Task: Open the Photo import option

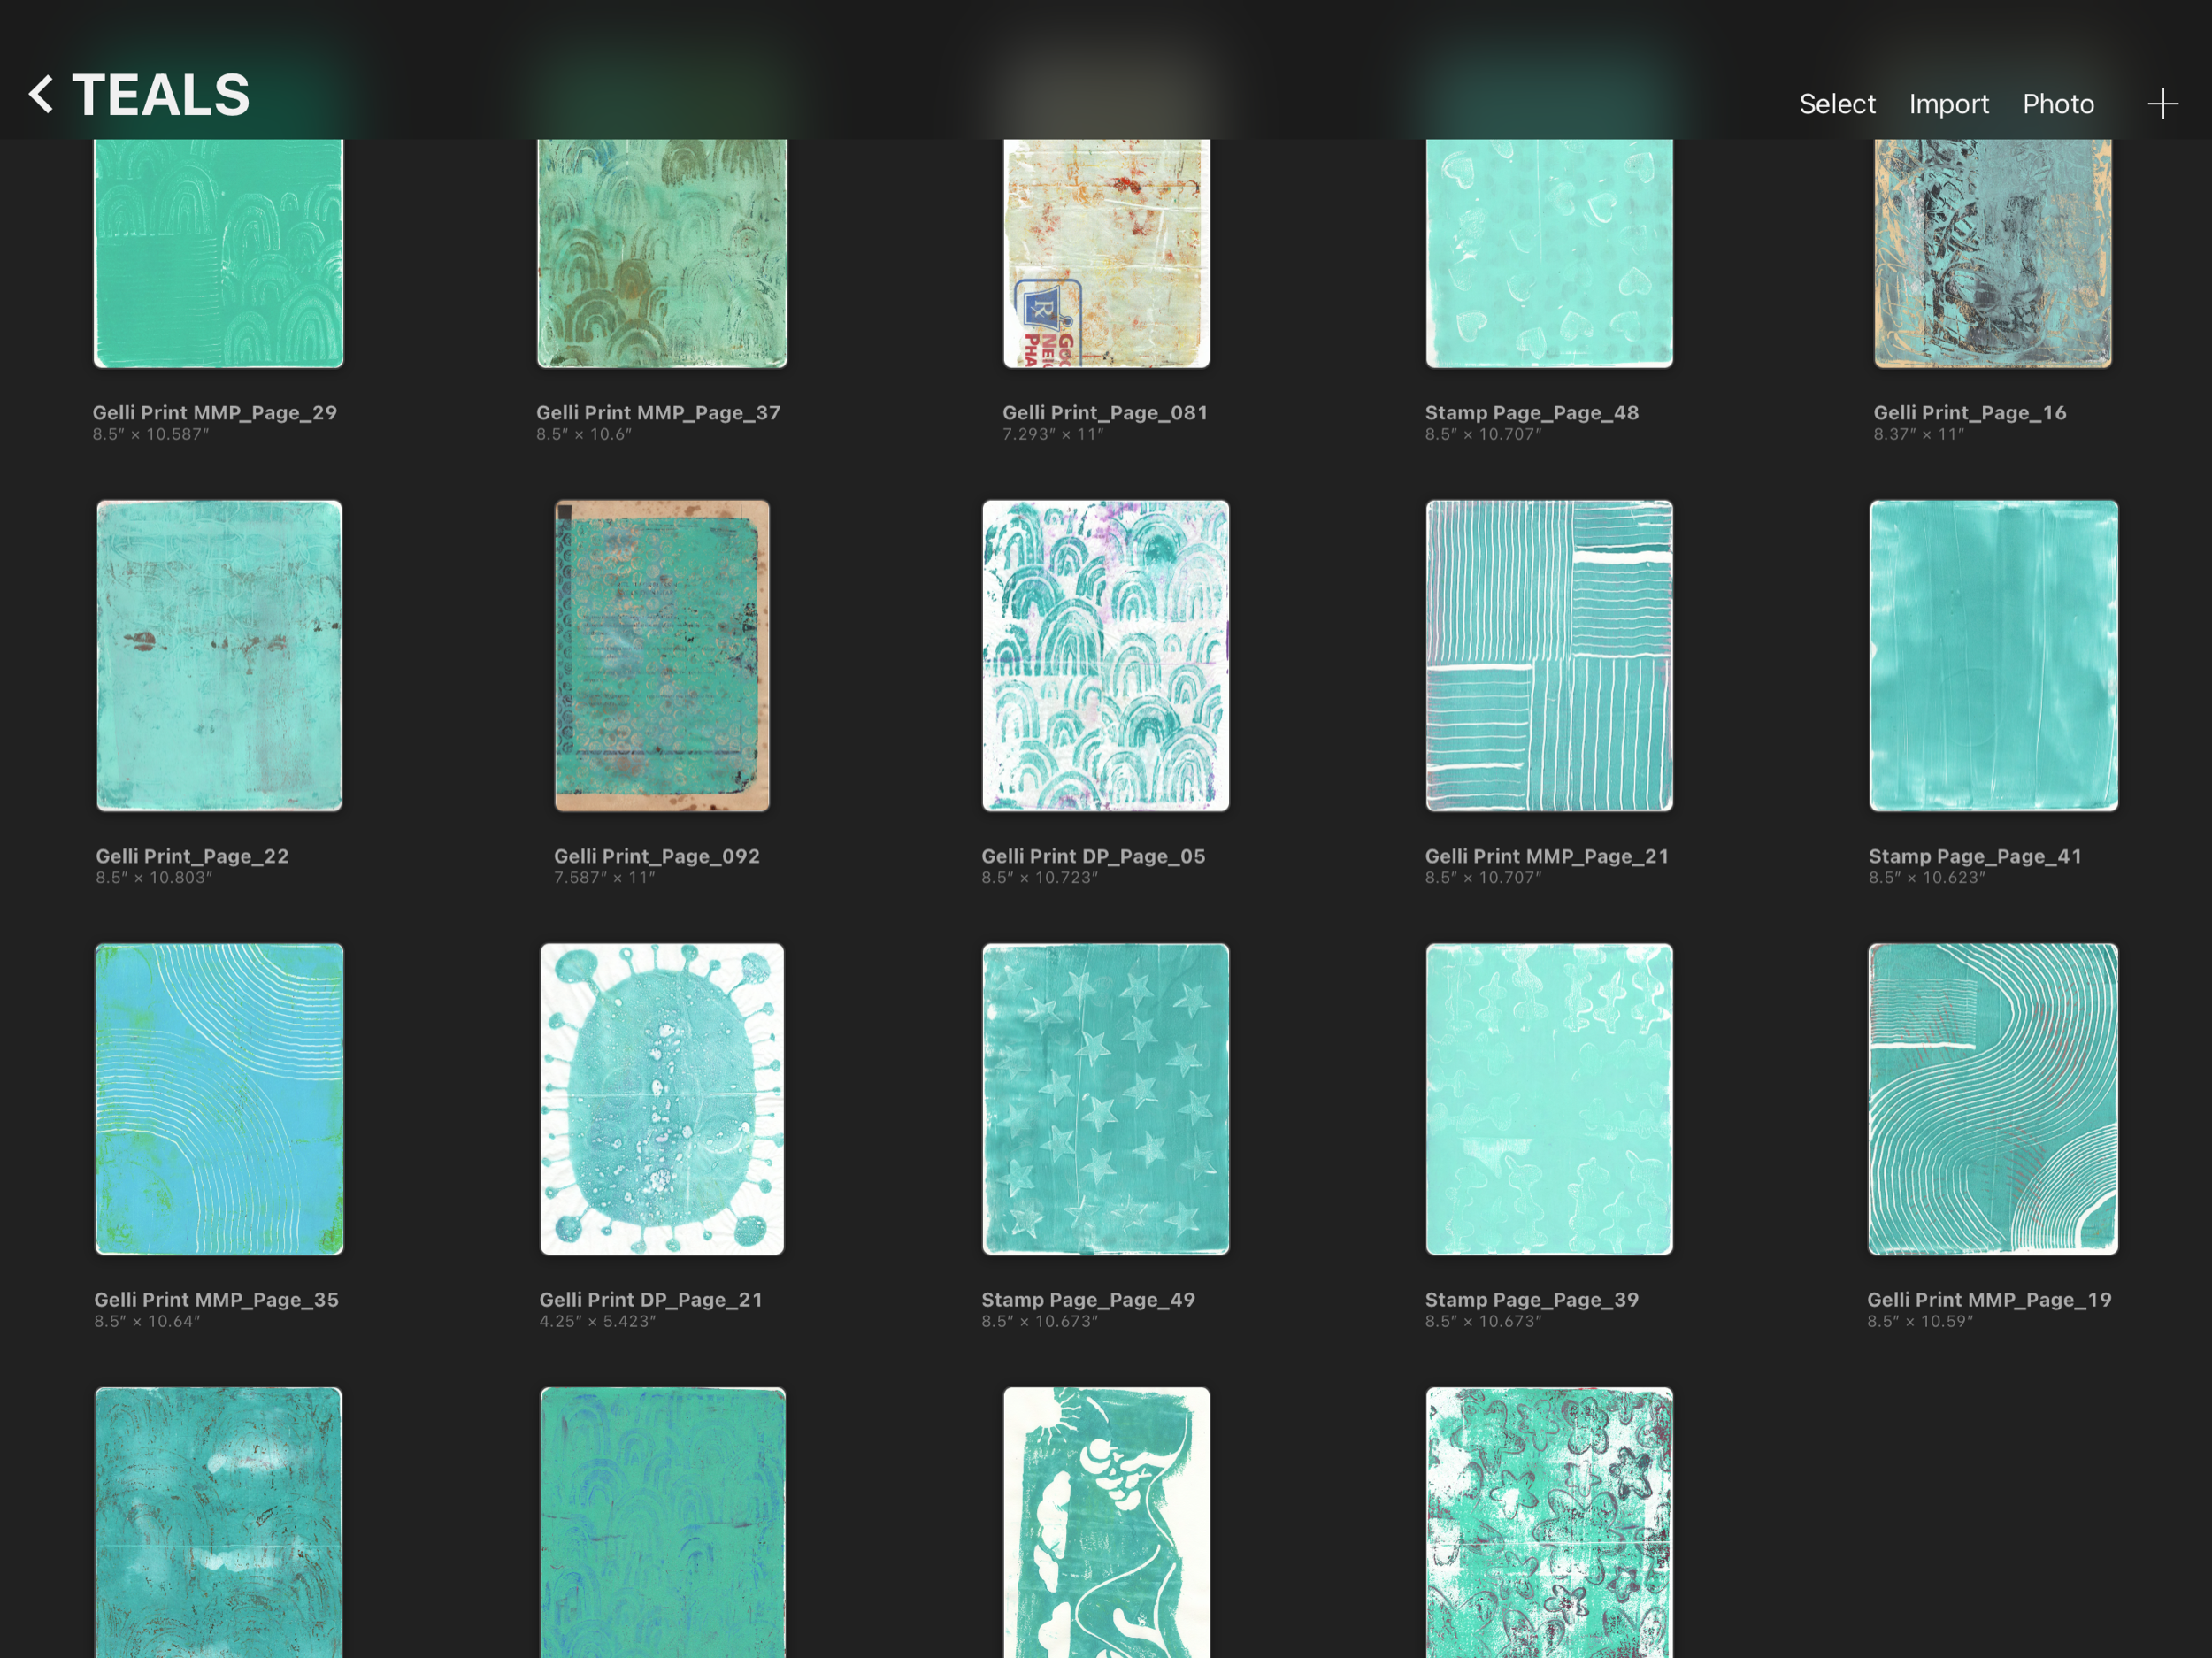Action: tap(2057, 104)
